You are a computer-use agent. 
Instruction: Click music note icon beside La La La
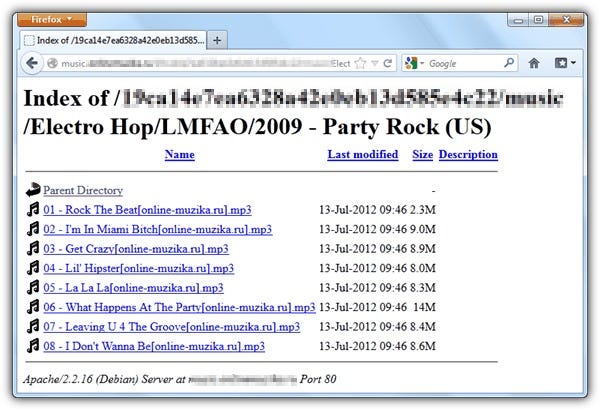point(33,287)
